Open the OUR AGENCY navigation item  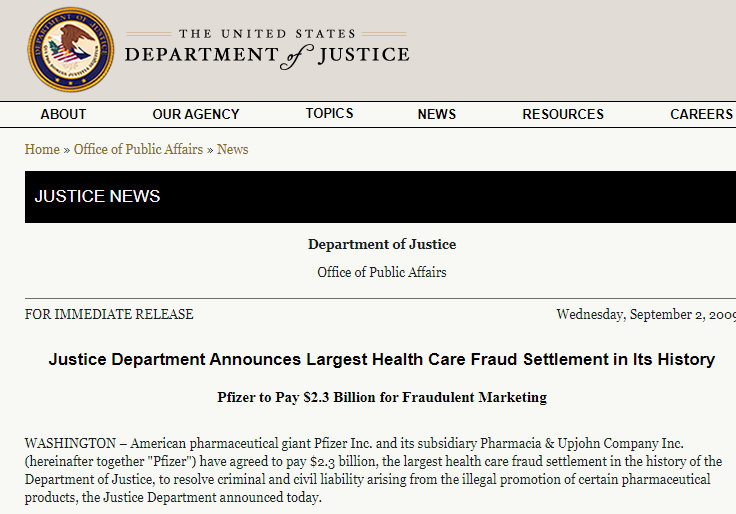196,114
